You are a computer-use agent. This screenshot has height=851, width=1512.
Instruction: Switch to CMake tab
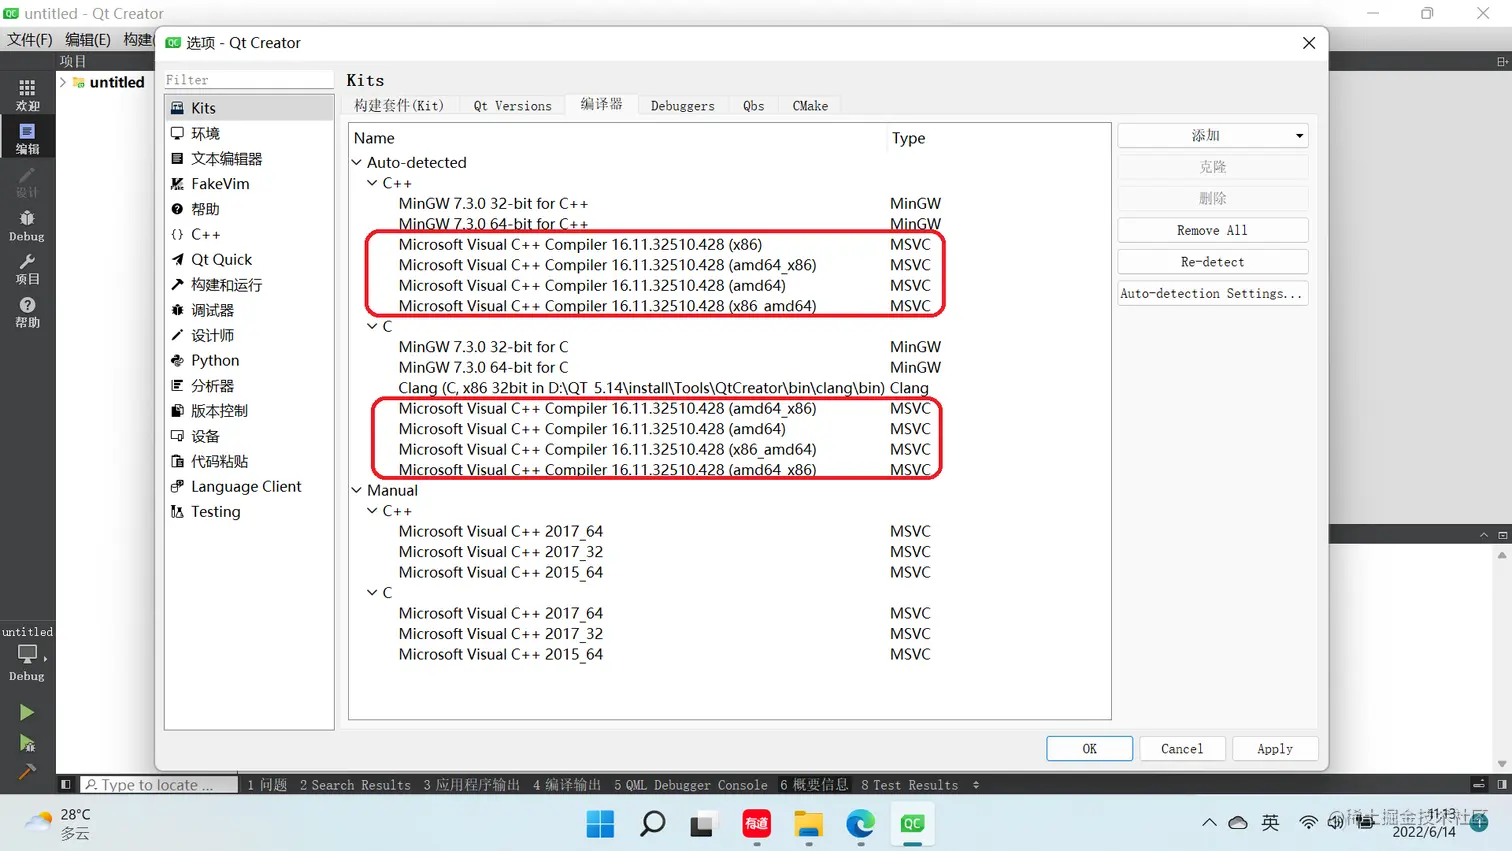pyautogui.click(x=810, y=106)
